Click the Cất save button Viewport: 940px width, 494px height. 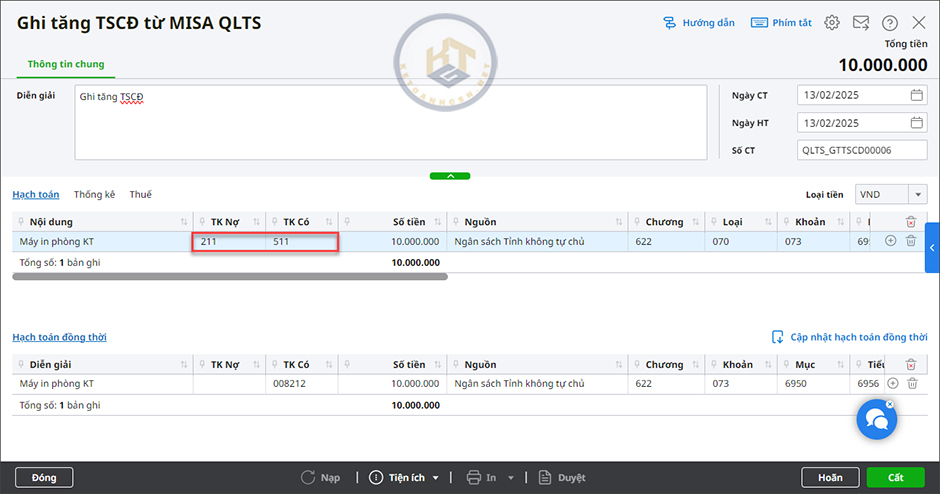(895, 477)
